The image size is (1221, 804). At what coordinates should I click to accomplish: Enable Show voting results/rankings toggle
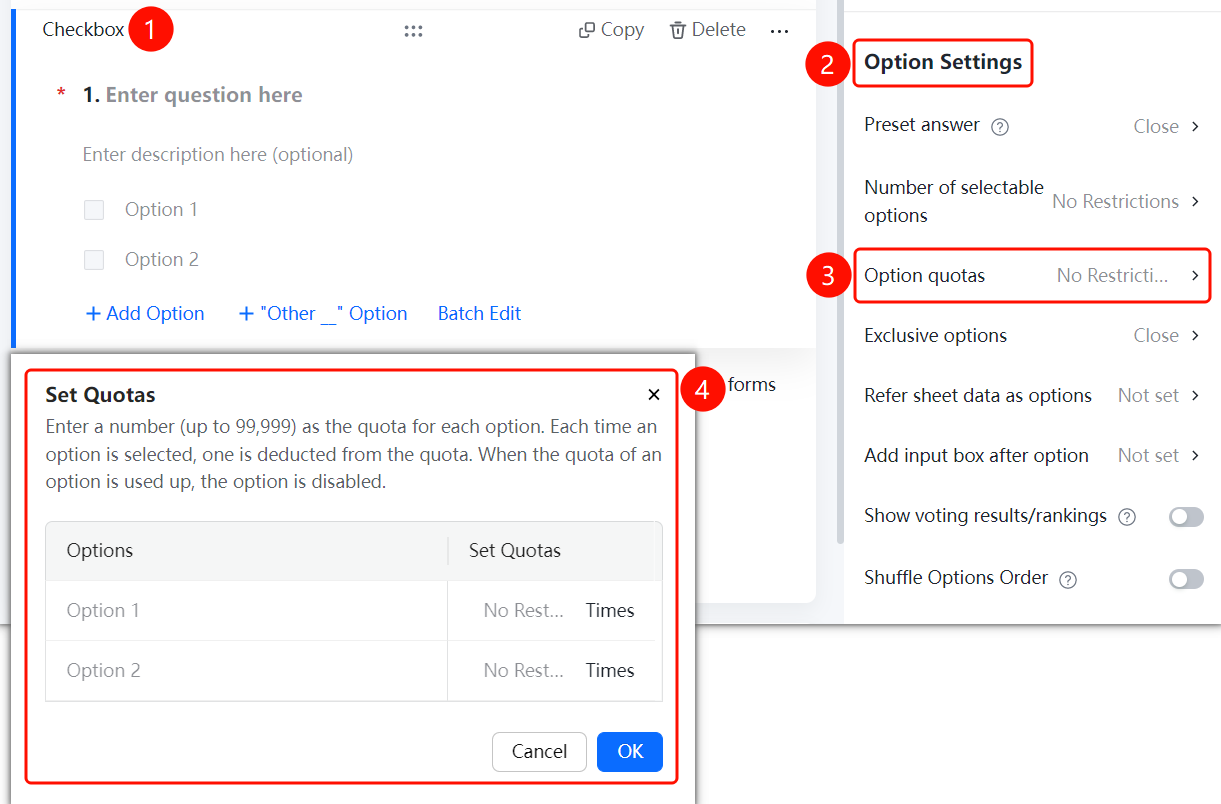pyautogui.click(x=1187, y=516)
